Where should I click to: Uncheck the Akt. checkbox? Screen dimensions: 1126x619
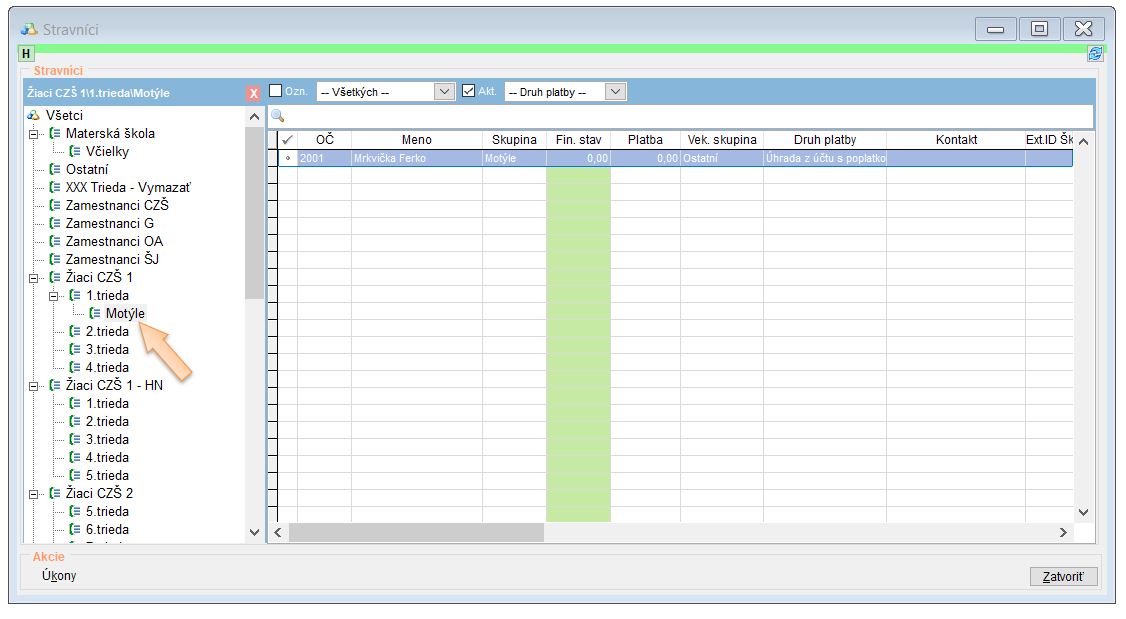(469, 91)
